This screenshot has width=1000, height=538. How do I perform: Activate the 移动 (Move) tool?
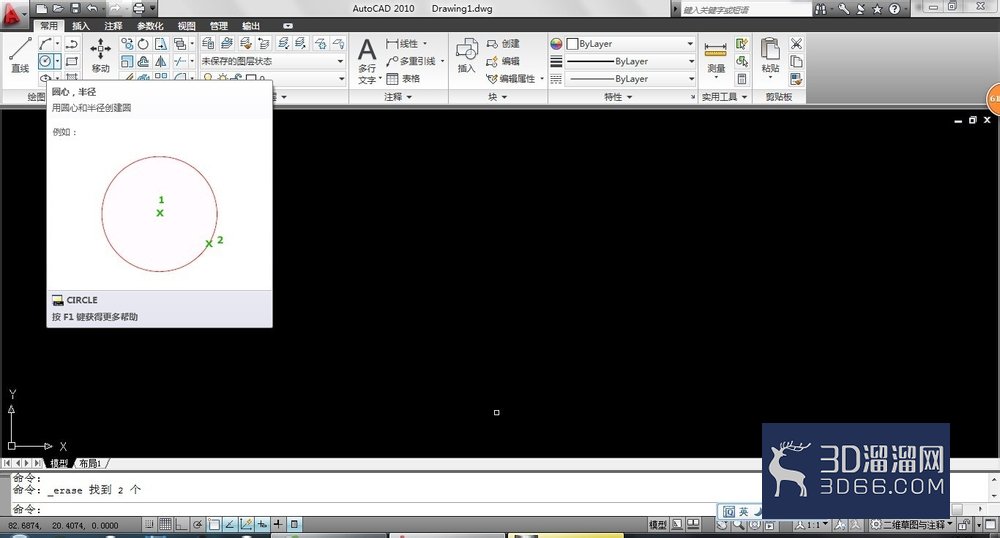click(100, 55)
